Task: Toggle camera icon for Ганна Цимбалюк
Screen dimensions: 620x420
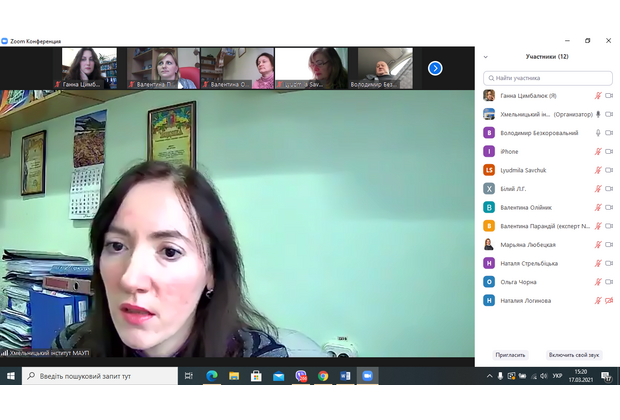Action: click(609, 95)
